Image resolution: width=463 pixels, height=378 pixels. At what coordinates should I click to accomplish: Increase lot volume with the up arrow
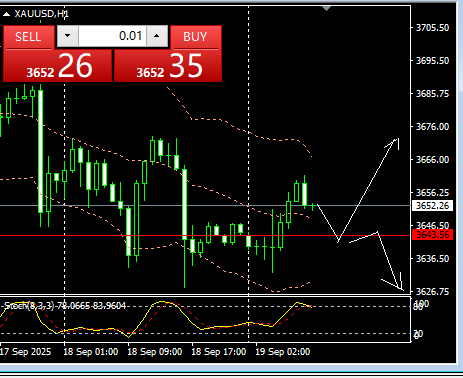pyautogui.click(x=157, y=36)
